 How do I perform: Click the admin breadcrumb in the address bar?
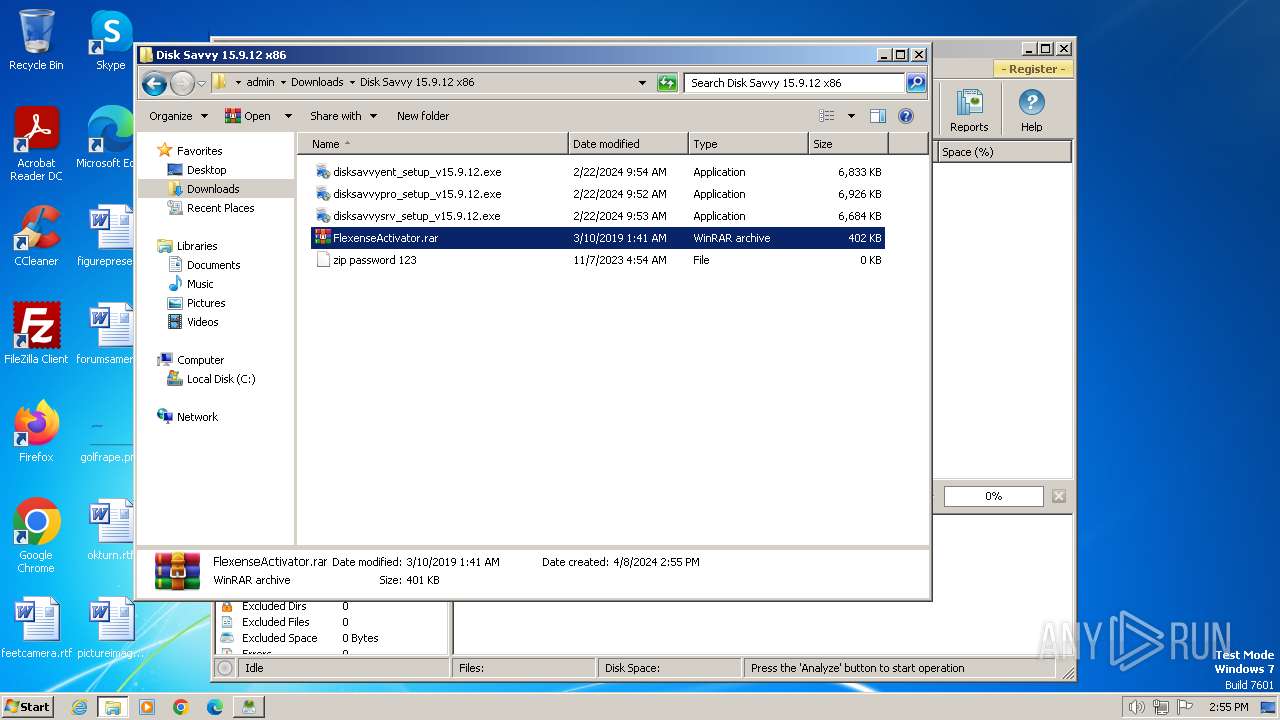tap(260, 83)
